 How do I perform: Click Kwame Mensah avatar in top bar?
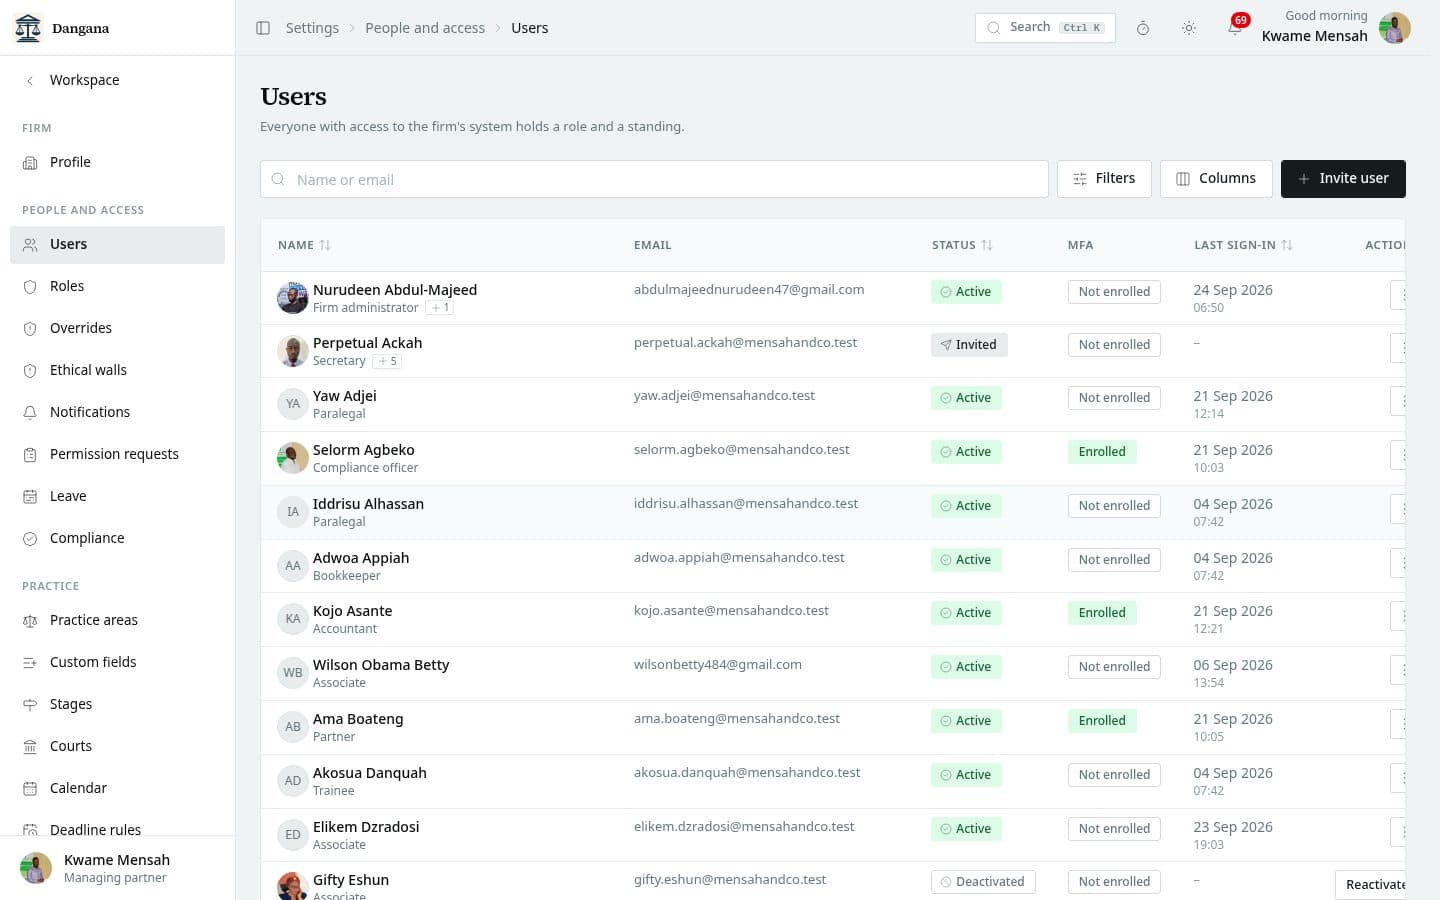[x=1394, y=28]
